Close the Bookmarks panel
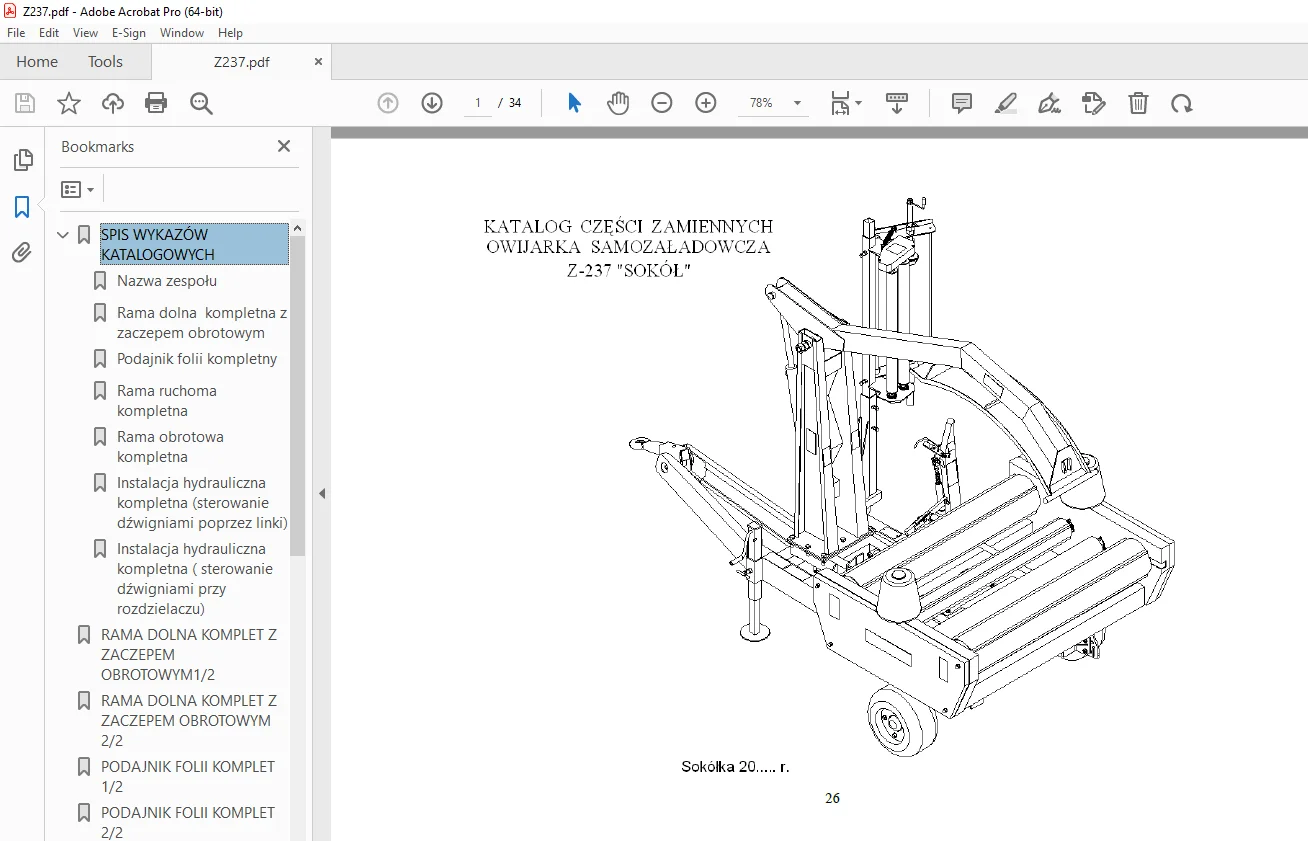 [x=284, y=146]
